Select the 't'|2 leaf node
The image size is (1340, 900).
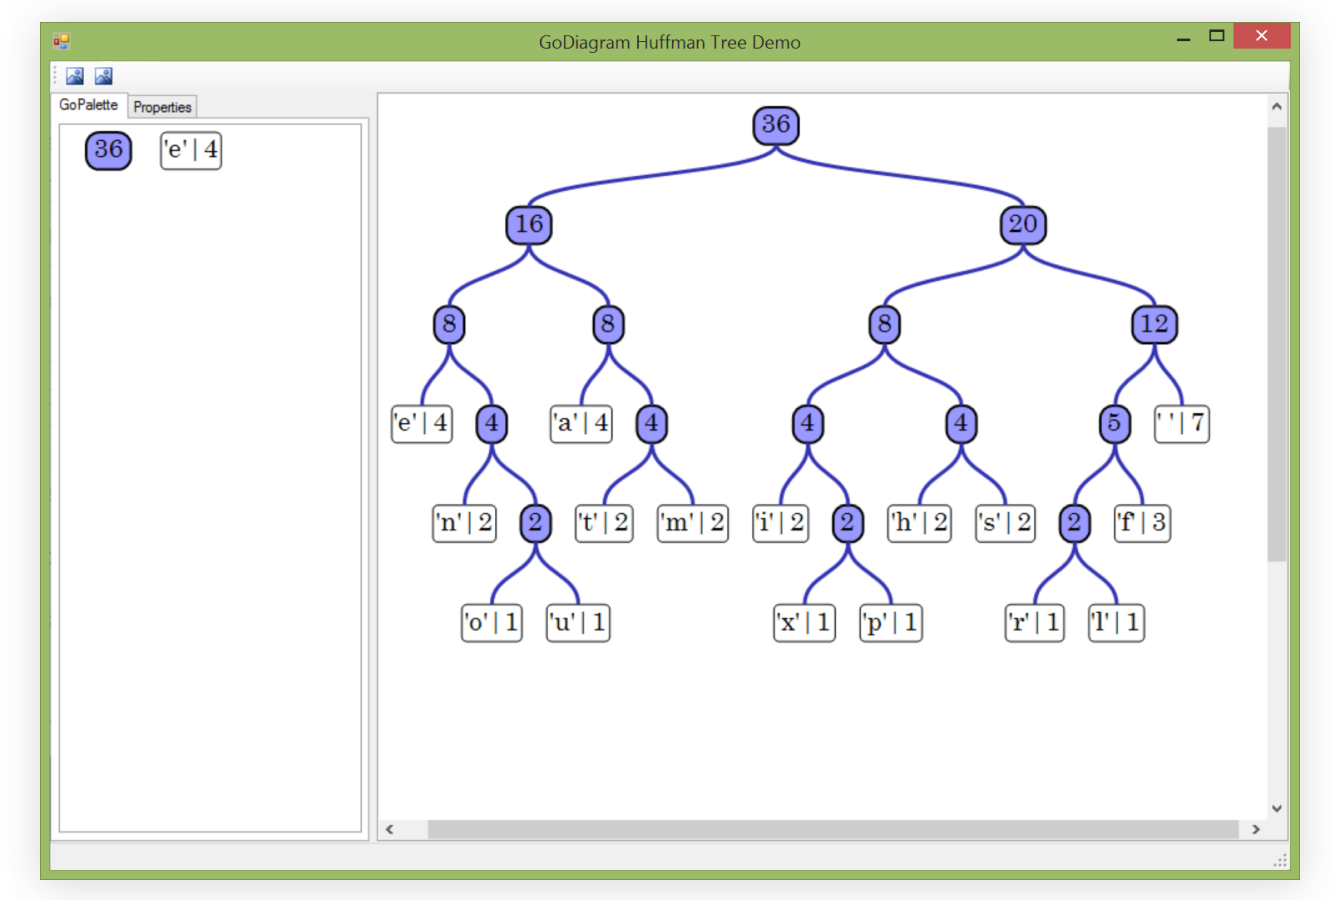pos(604,523)
